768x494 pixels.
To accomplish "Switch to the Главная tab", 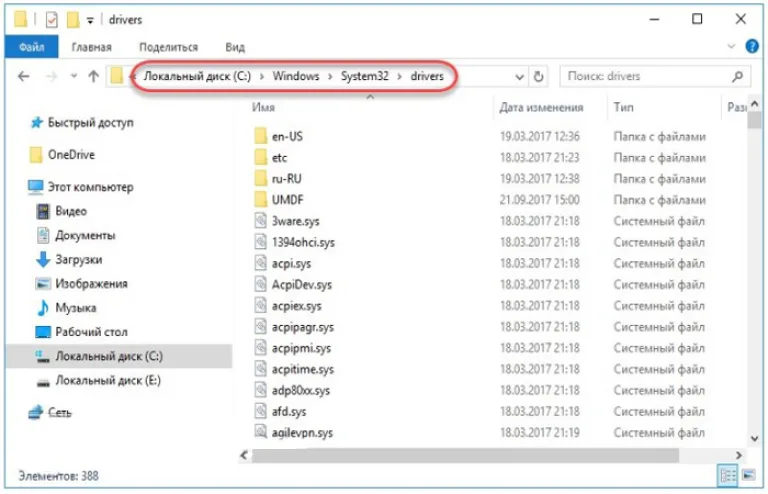I will [x=92, y=47].
